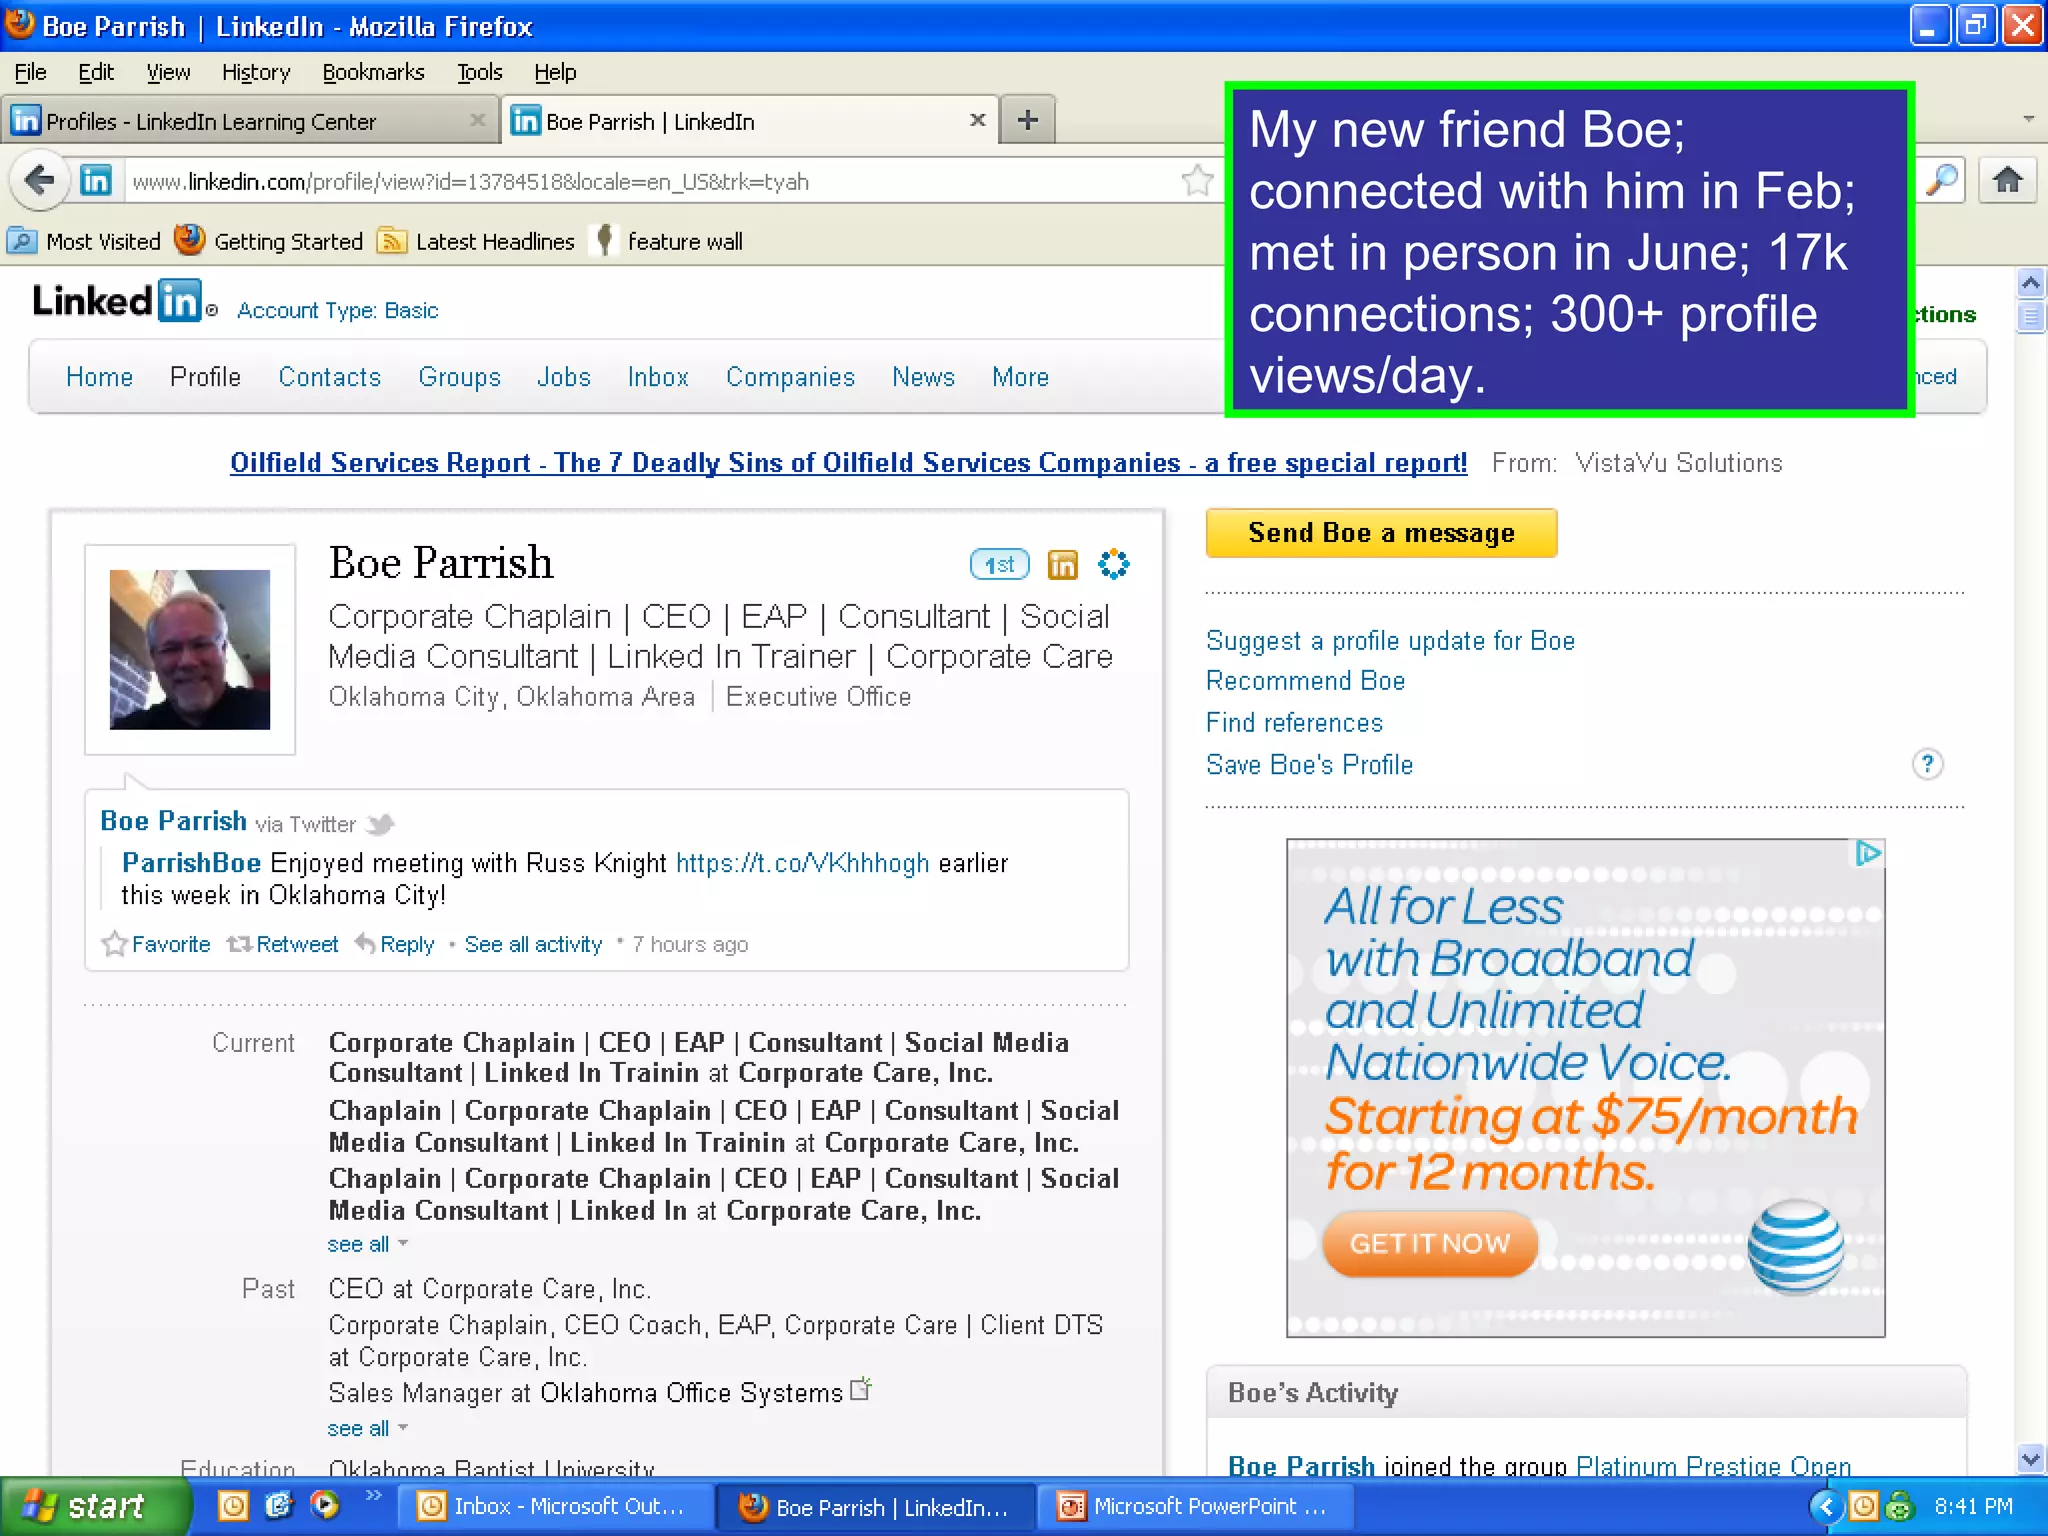Image resolution: width=2048 pixels, height=1536 pixels.
Task: Open the Contacts nav menu
Action: click(x=330, y=377)
